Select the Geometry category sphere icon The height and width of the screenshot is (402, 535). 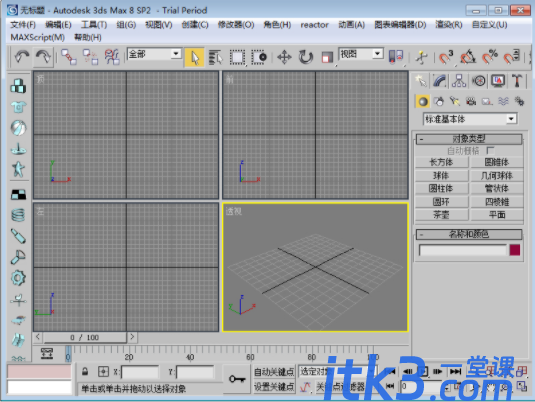[x=423, y=101]
